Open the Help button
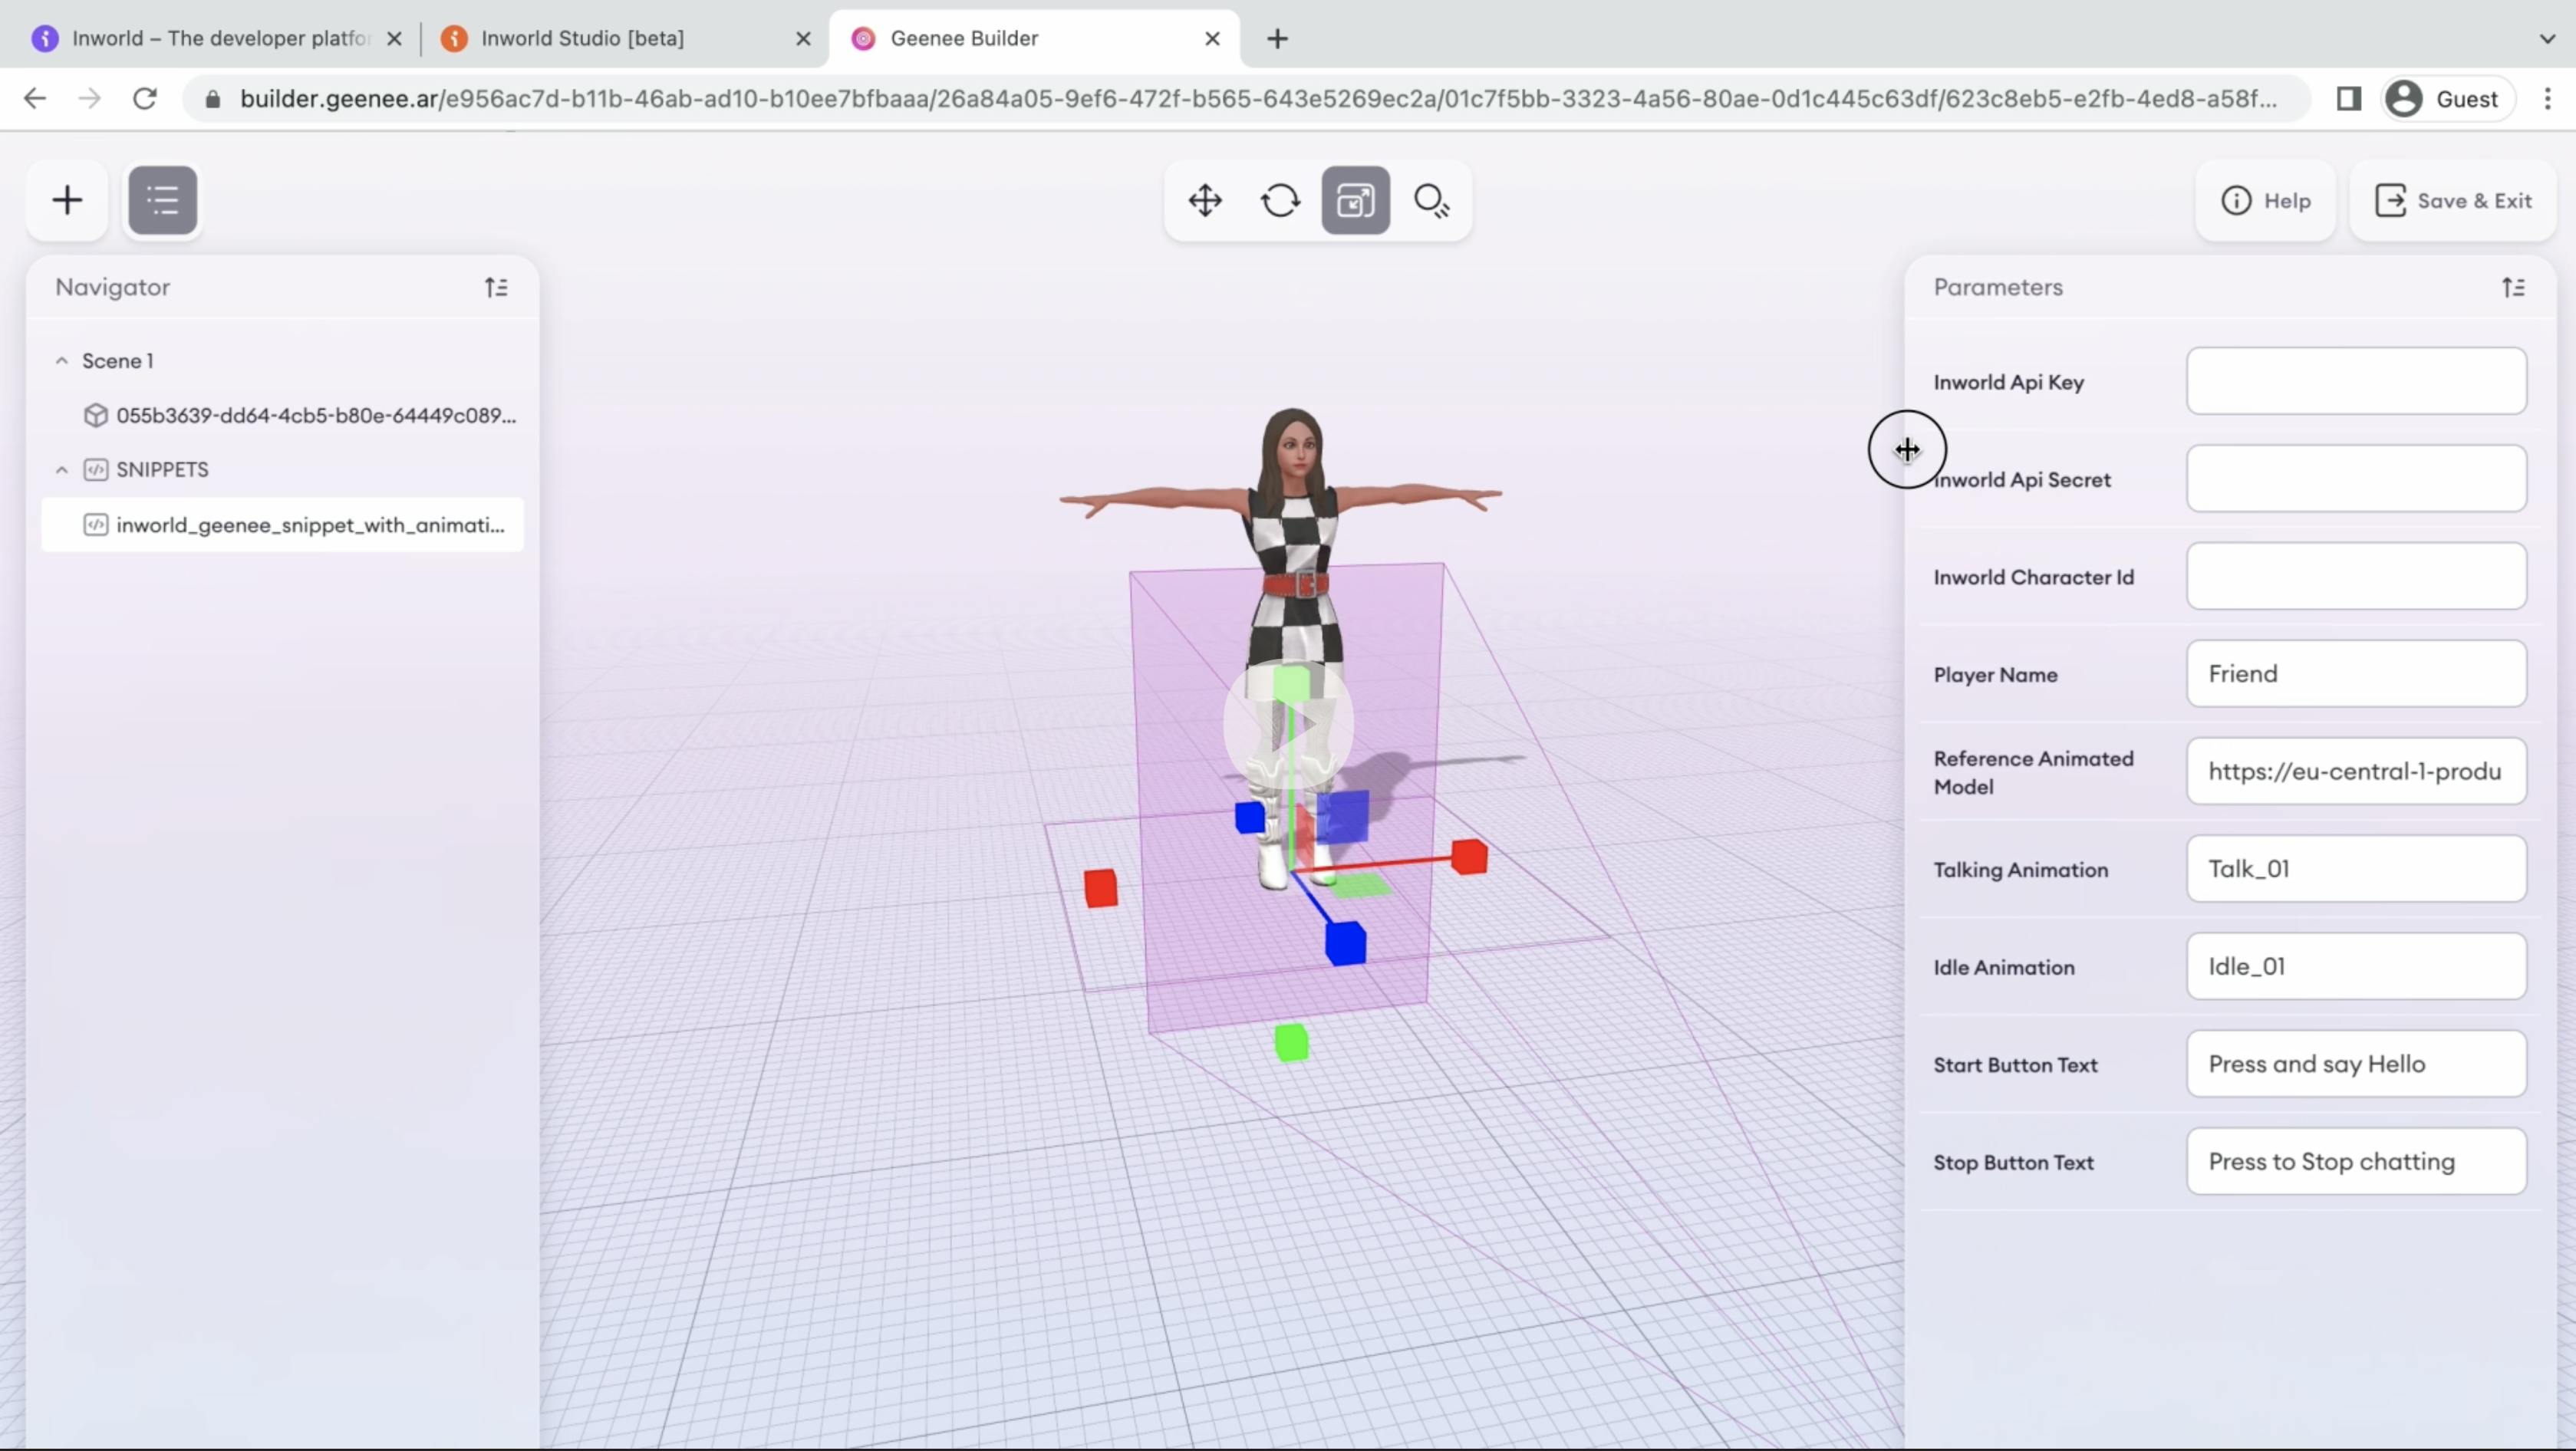Screen dimensions: 2576x1451 point(2266,200)
